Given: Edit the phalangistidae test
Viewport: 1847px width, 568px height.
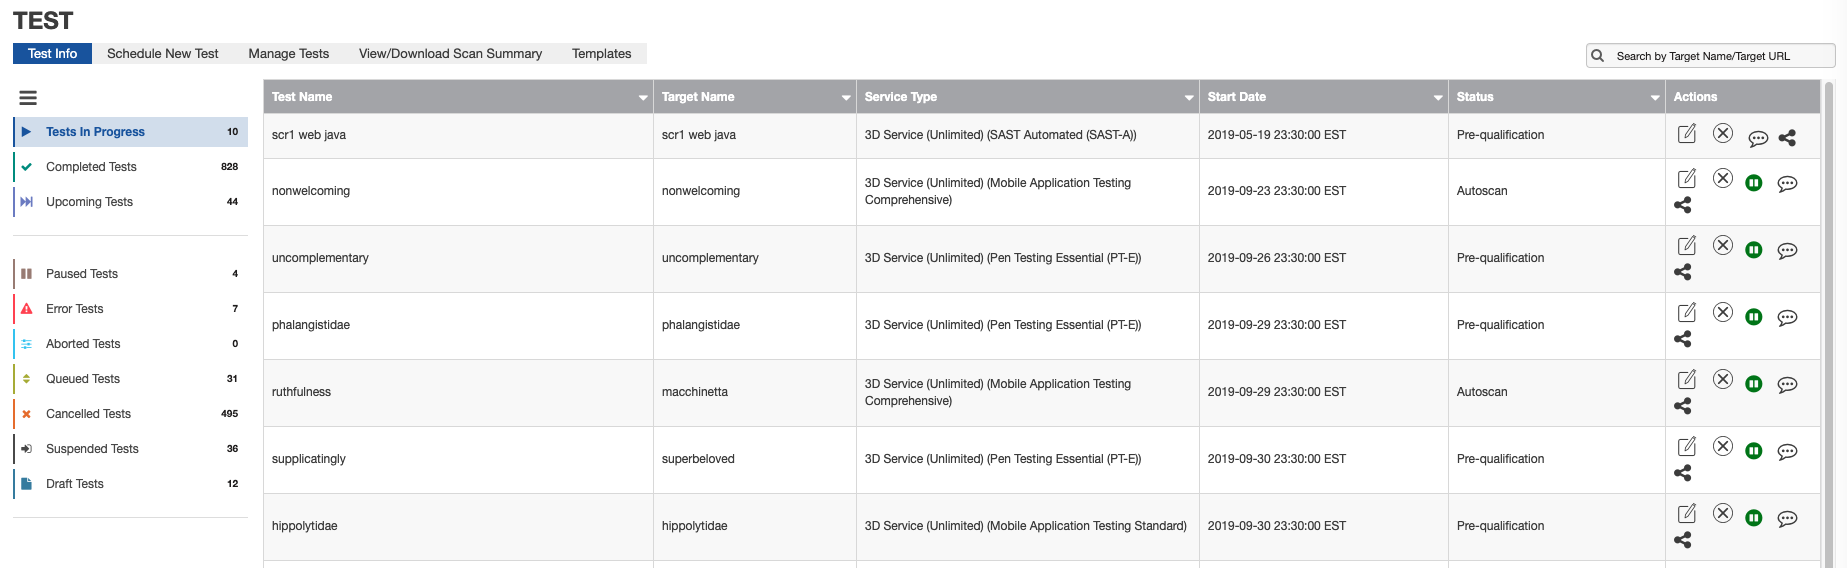Looking at the screenshot, I should click(x=1687, y=312).
